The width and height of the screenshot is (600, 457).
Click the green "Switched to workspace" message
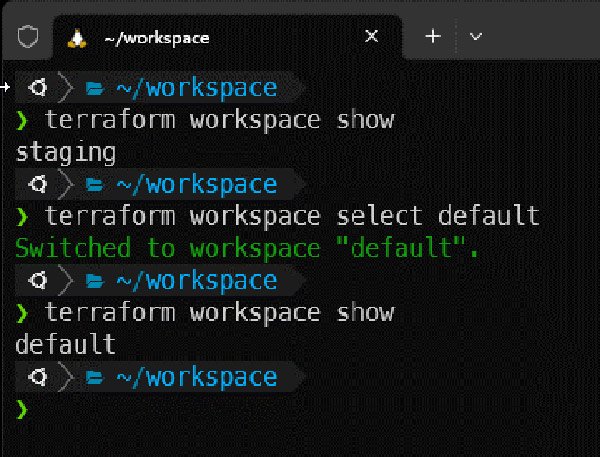tap(248, 249)
